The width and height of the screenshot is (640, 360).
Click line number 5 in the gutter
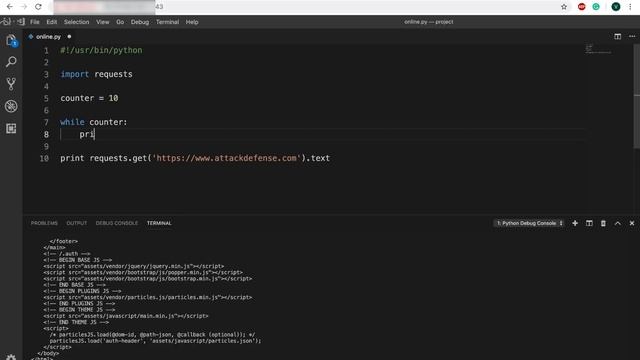(46, 98)
